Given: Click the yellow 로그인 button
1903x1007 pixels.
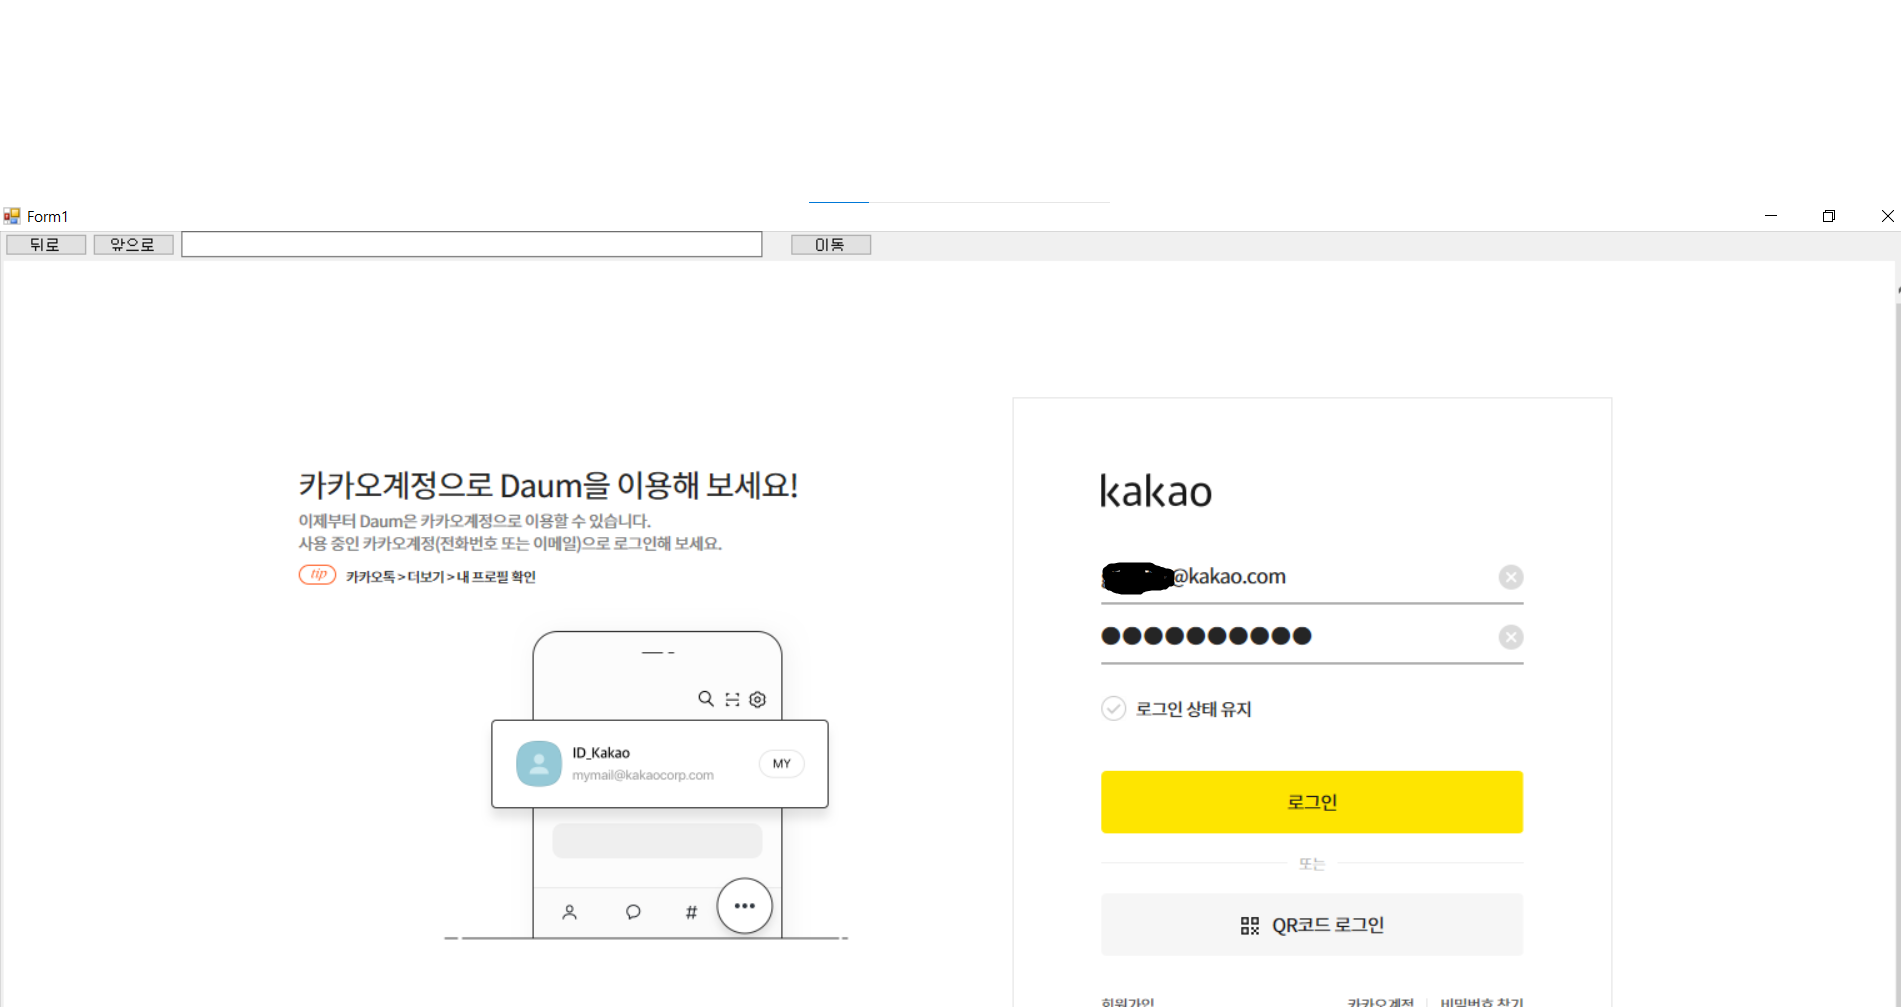Looking at the screenshot, I should click(x=1312, y=802).
